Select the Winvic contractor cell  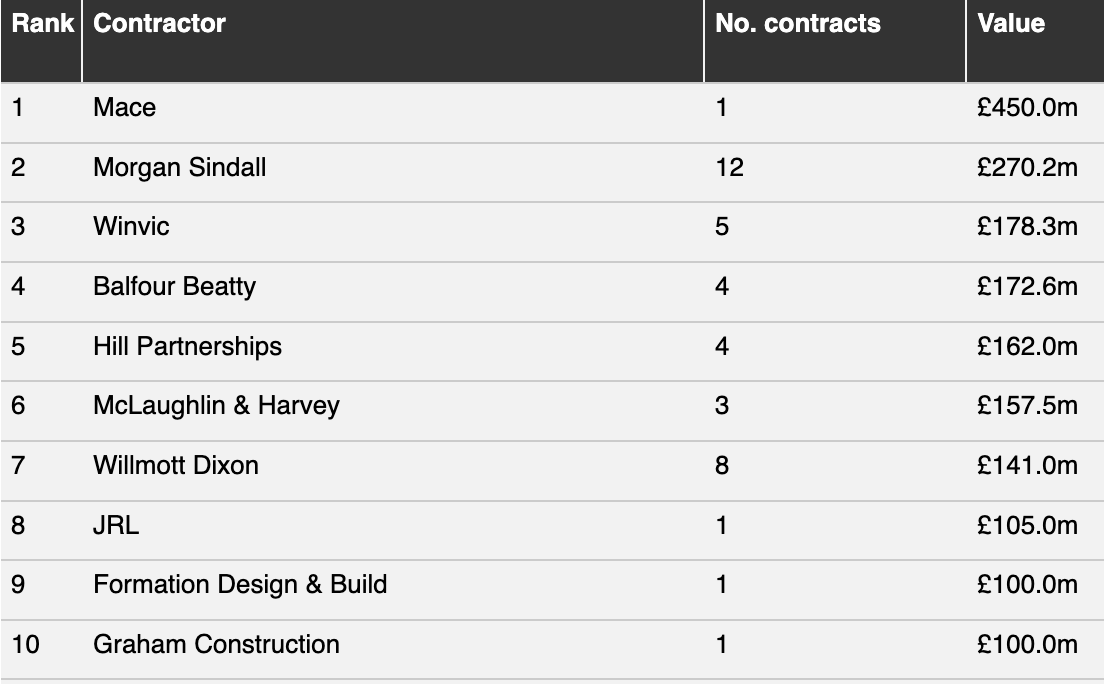coord(131,227)
